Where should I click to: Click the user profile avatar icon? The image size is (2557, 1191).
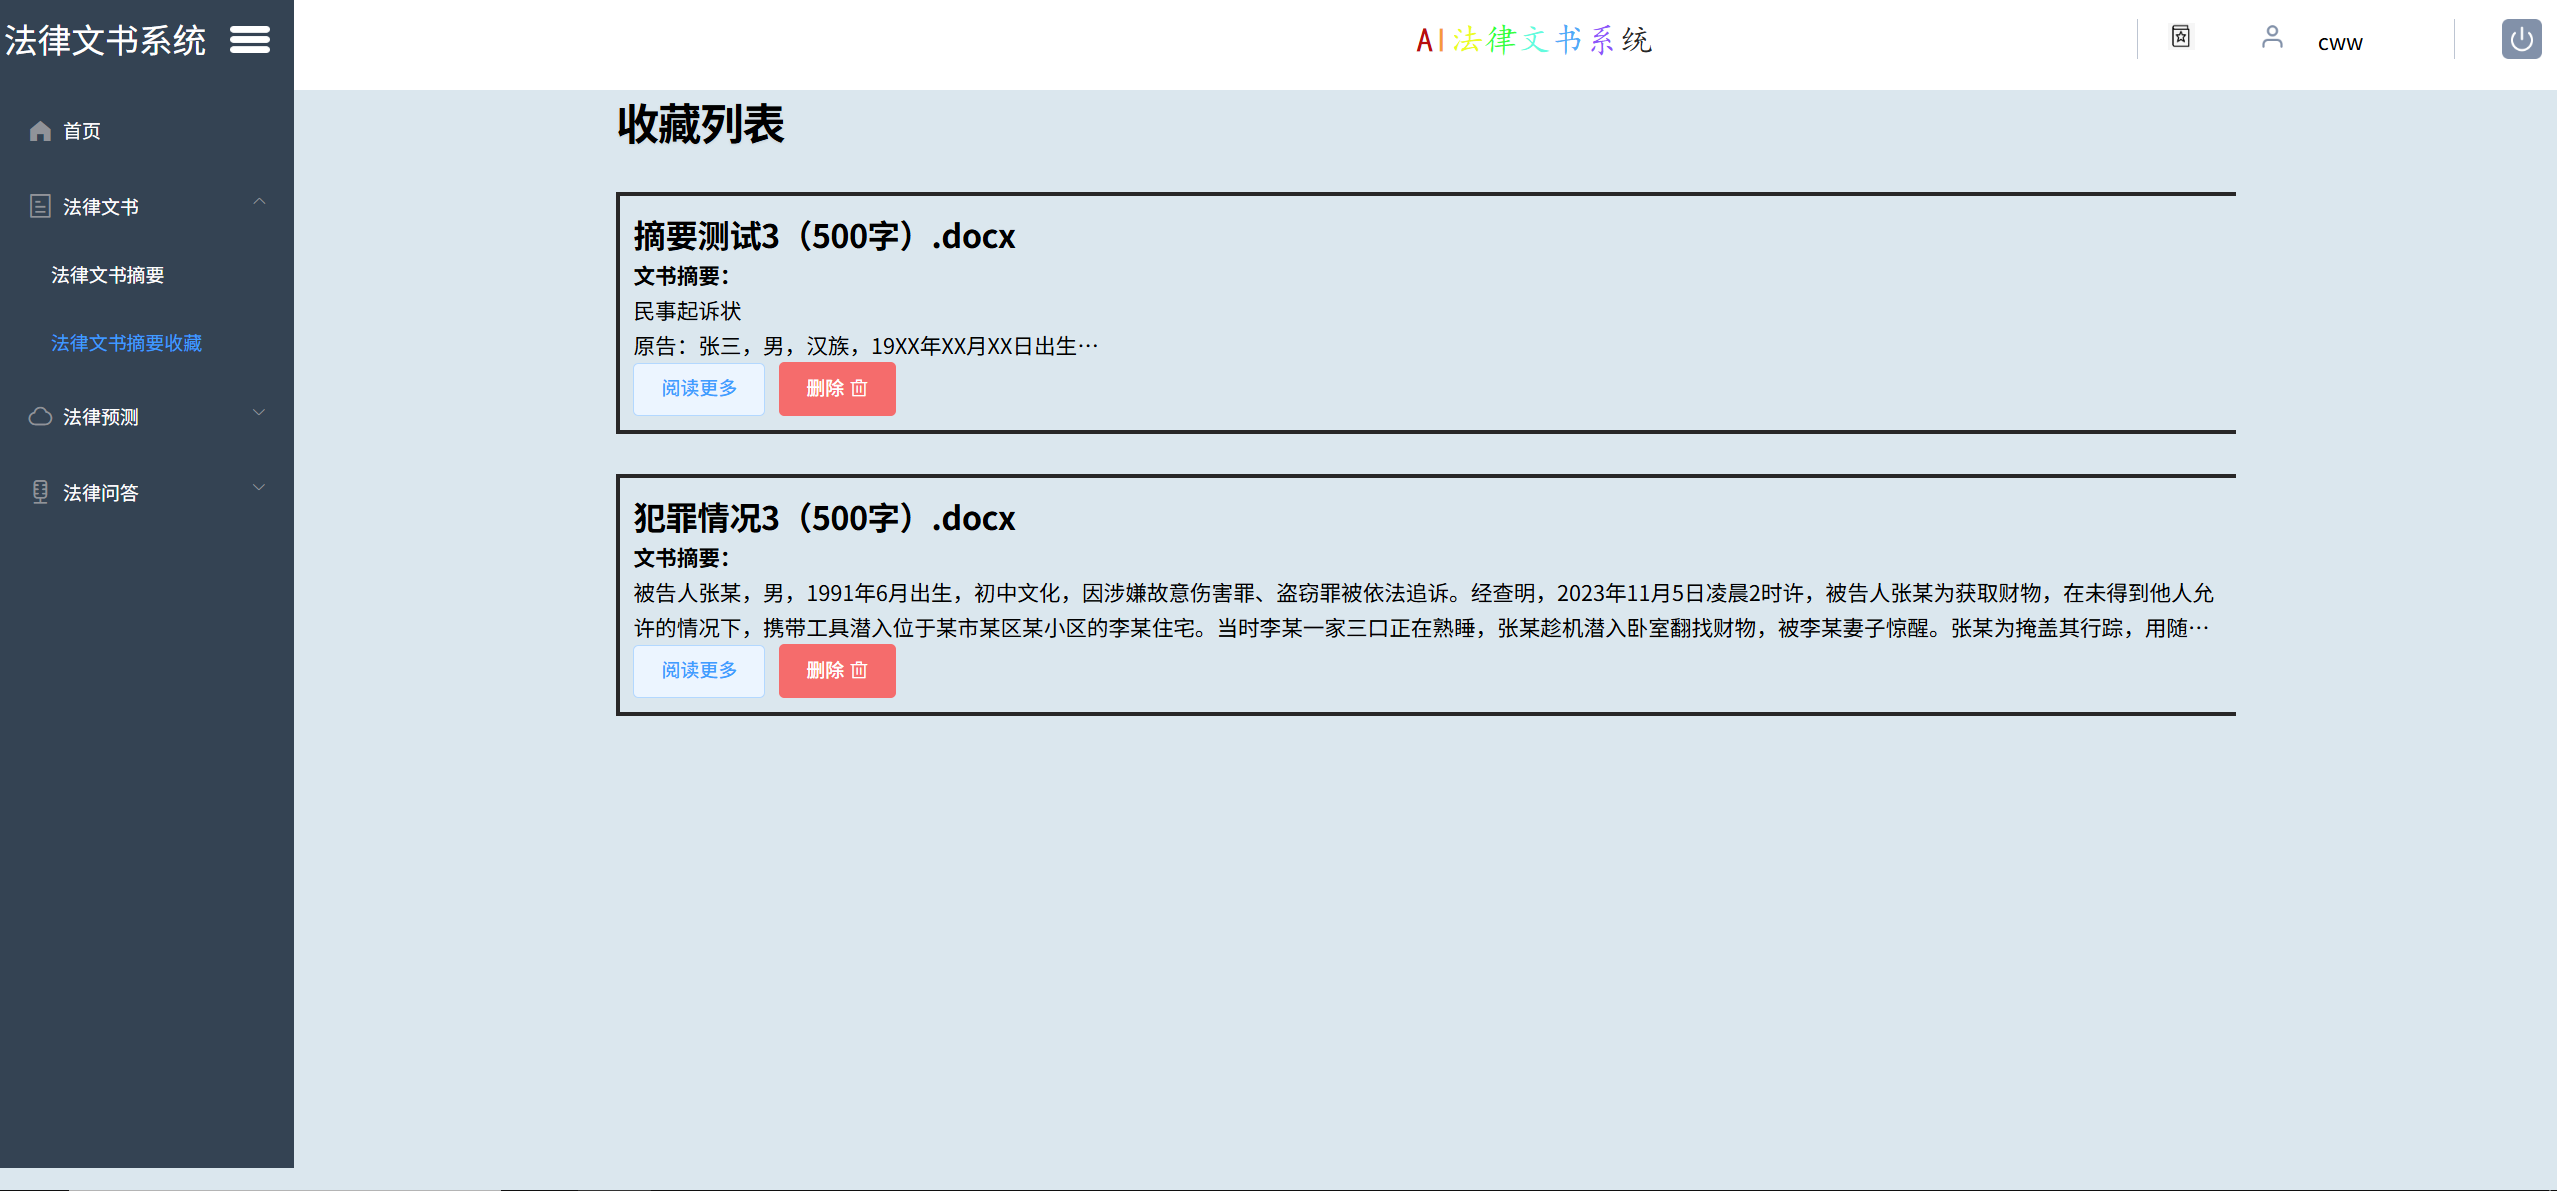[x=2272, y=38]
